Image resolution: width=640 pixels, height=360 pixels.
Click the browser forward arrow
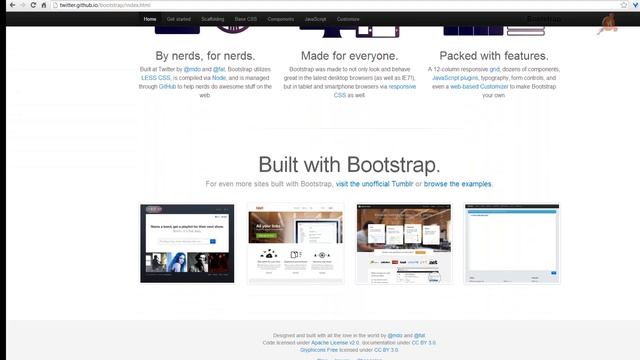(x=23, y=5)
